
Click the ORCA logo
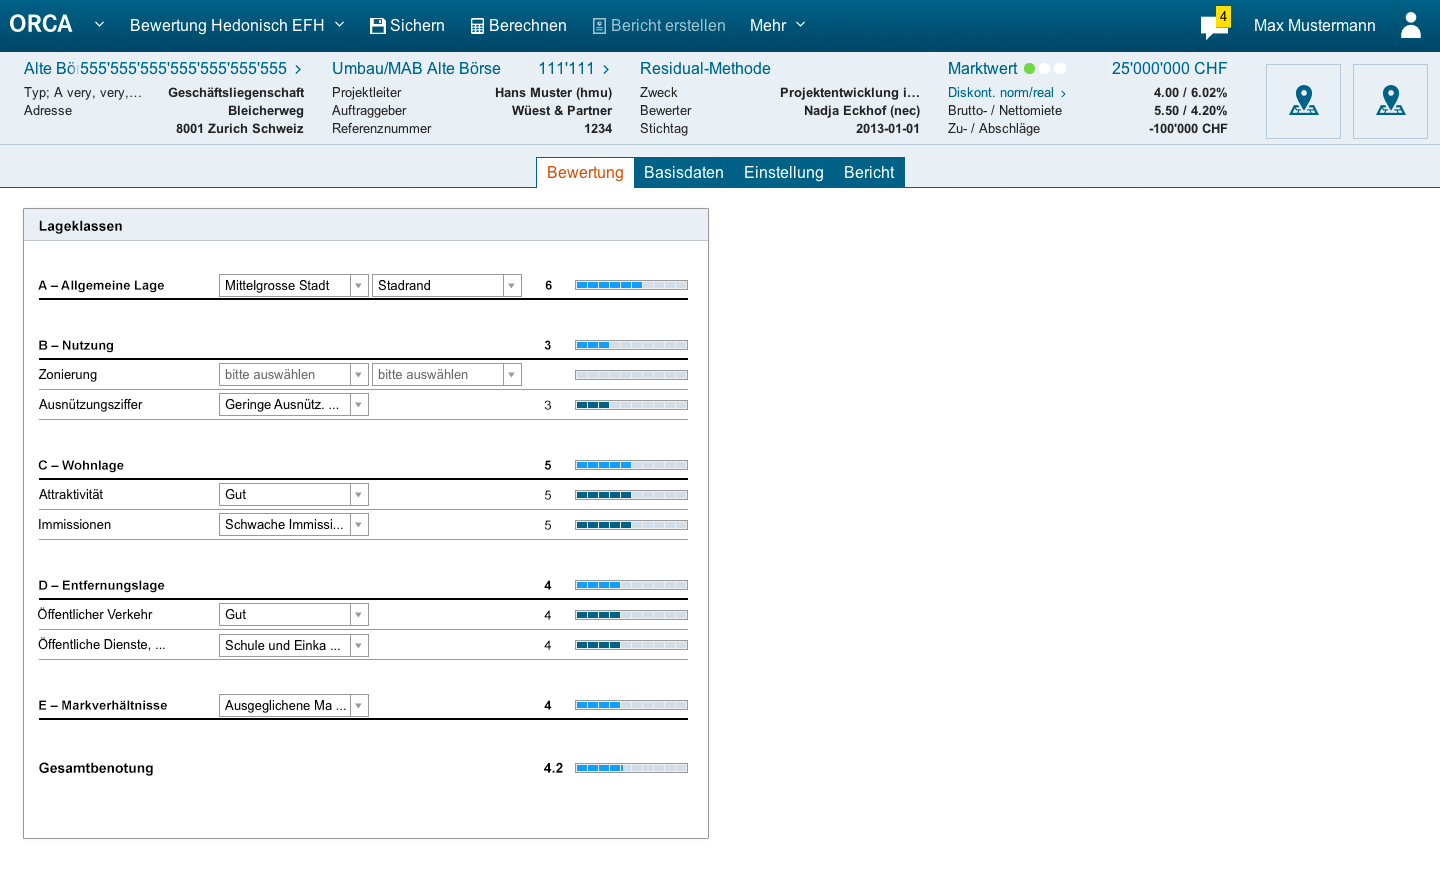pos(41,24)
